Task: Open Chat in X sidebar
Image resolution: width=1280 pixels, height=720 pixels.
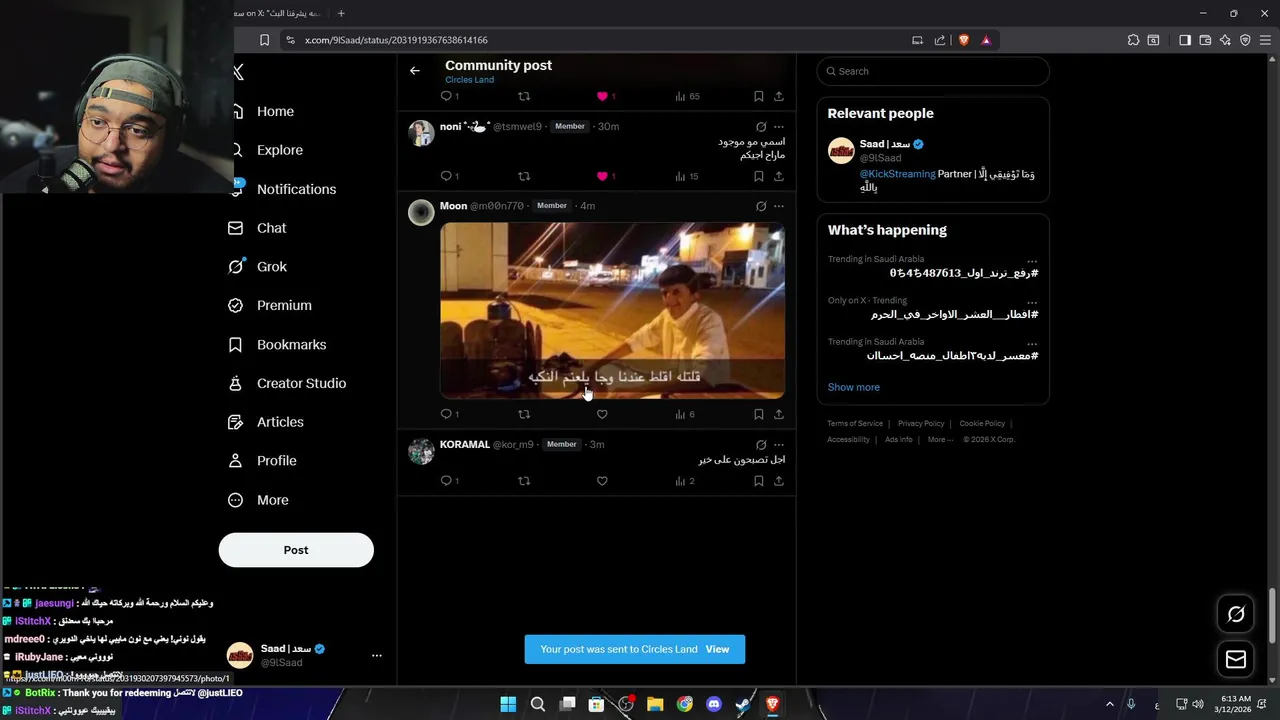Action: click(271, 228)
